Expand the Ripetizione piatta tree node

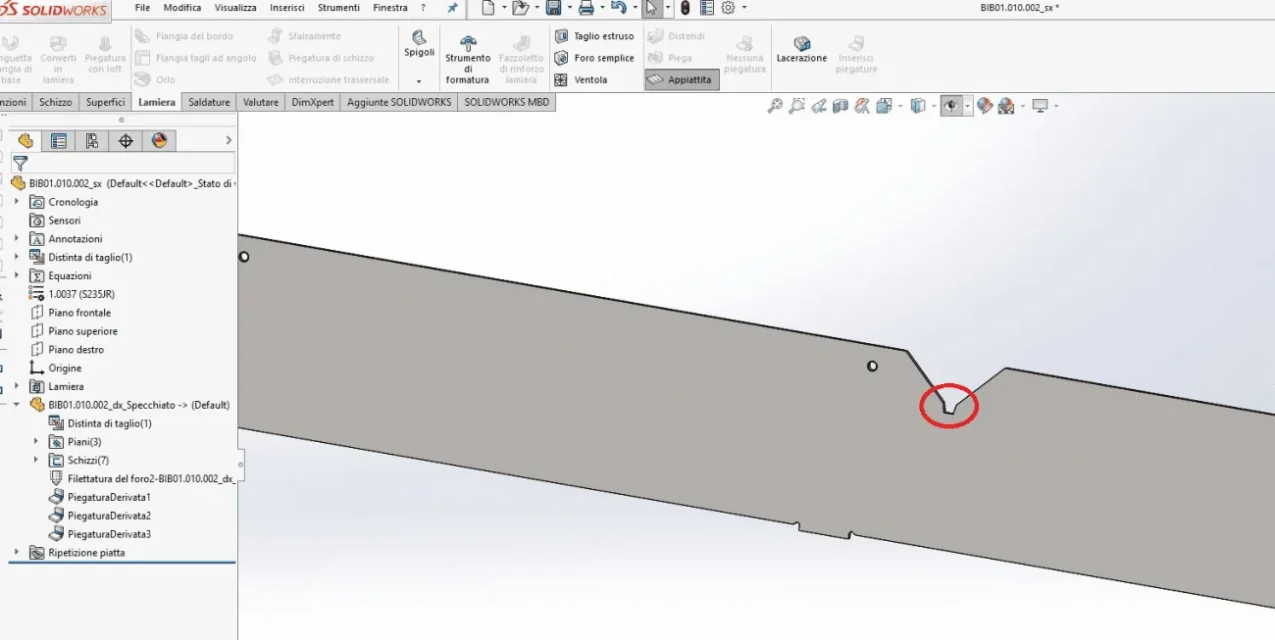16,552
